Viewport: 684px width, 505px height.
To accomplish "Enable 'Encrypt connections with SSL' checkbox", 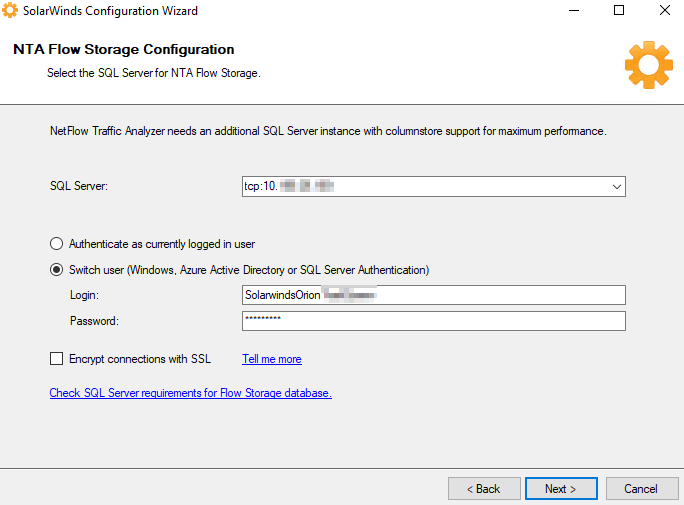I will click(56, 359).
